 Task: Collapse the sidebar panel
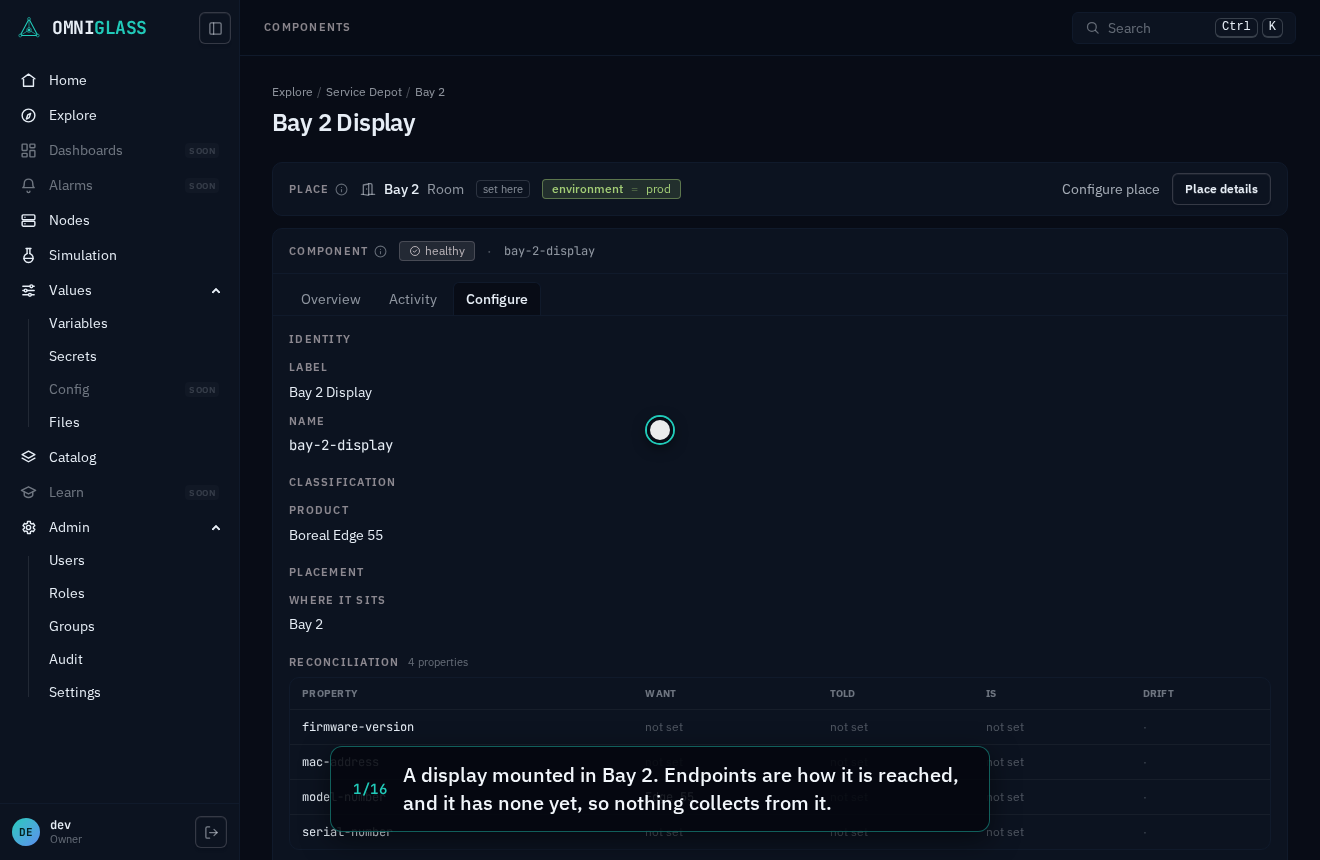215,28
